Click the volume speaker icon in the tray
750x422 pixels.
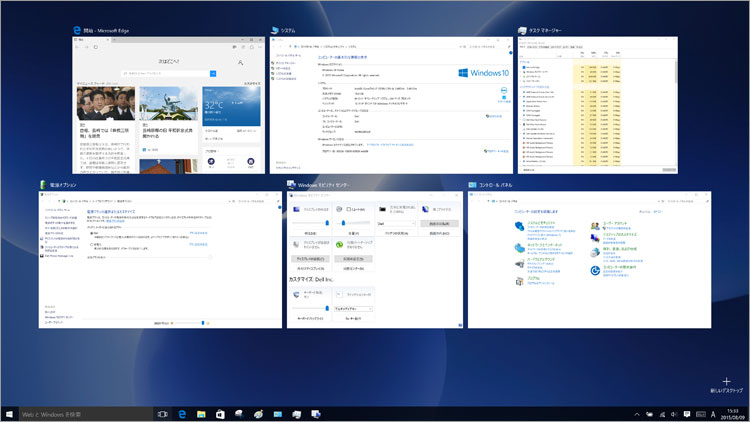[x=674, y=414]
